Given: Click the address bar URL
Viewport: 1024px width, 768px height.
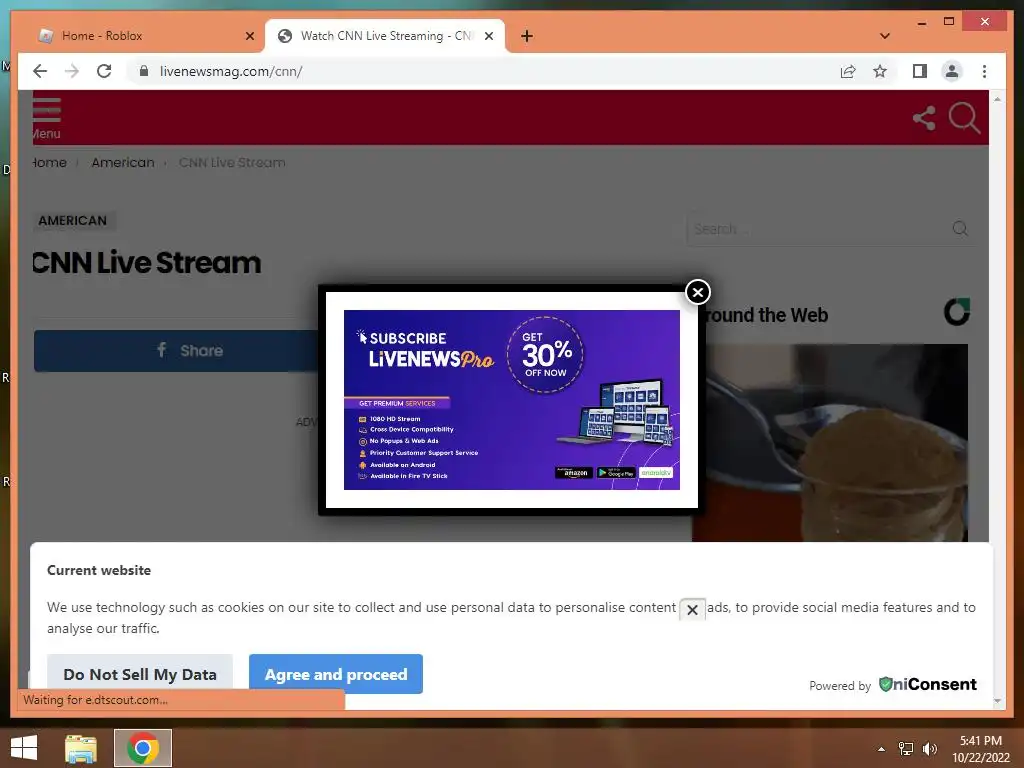Looking at the screenshot, I should 231,71.
